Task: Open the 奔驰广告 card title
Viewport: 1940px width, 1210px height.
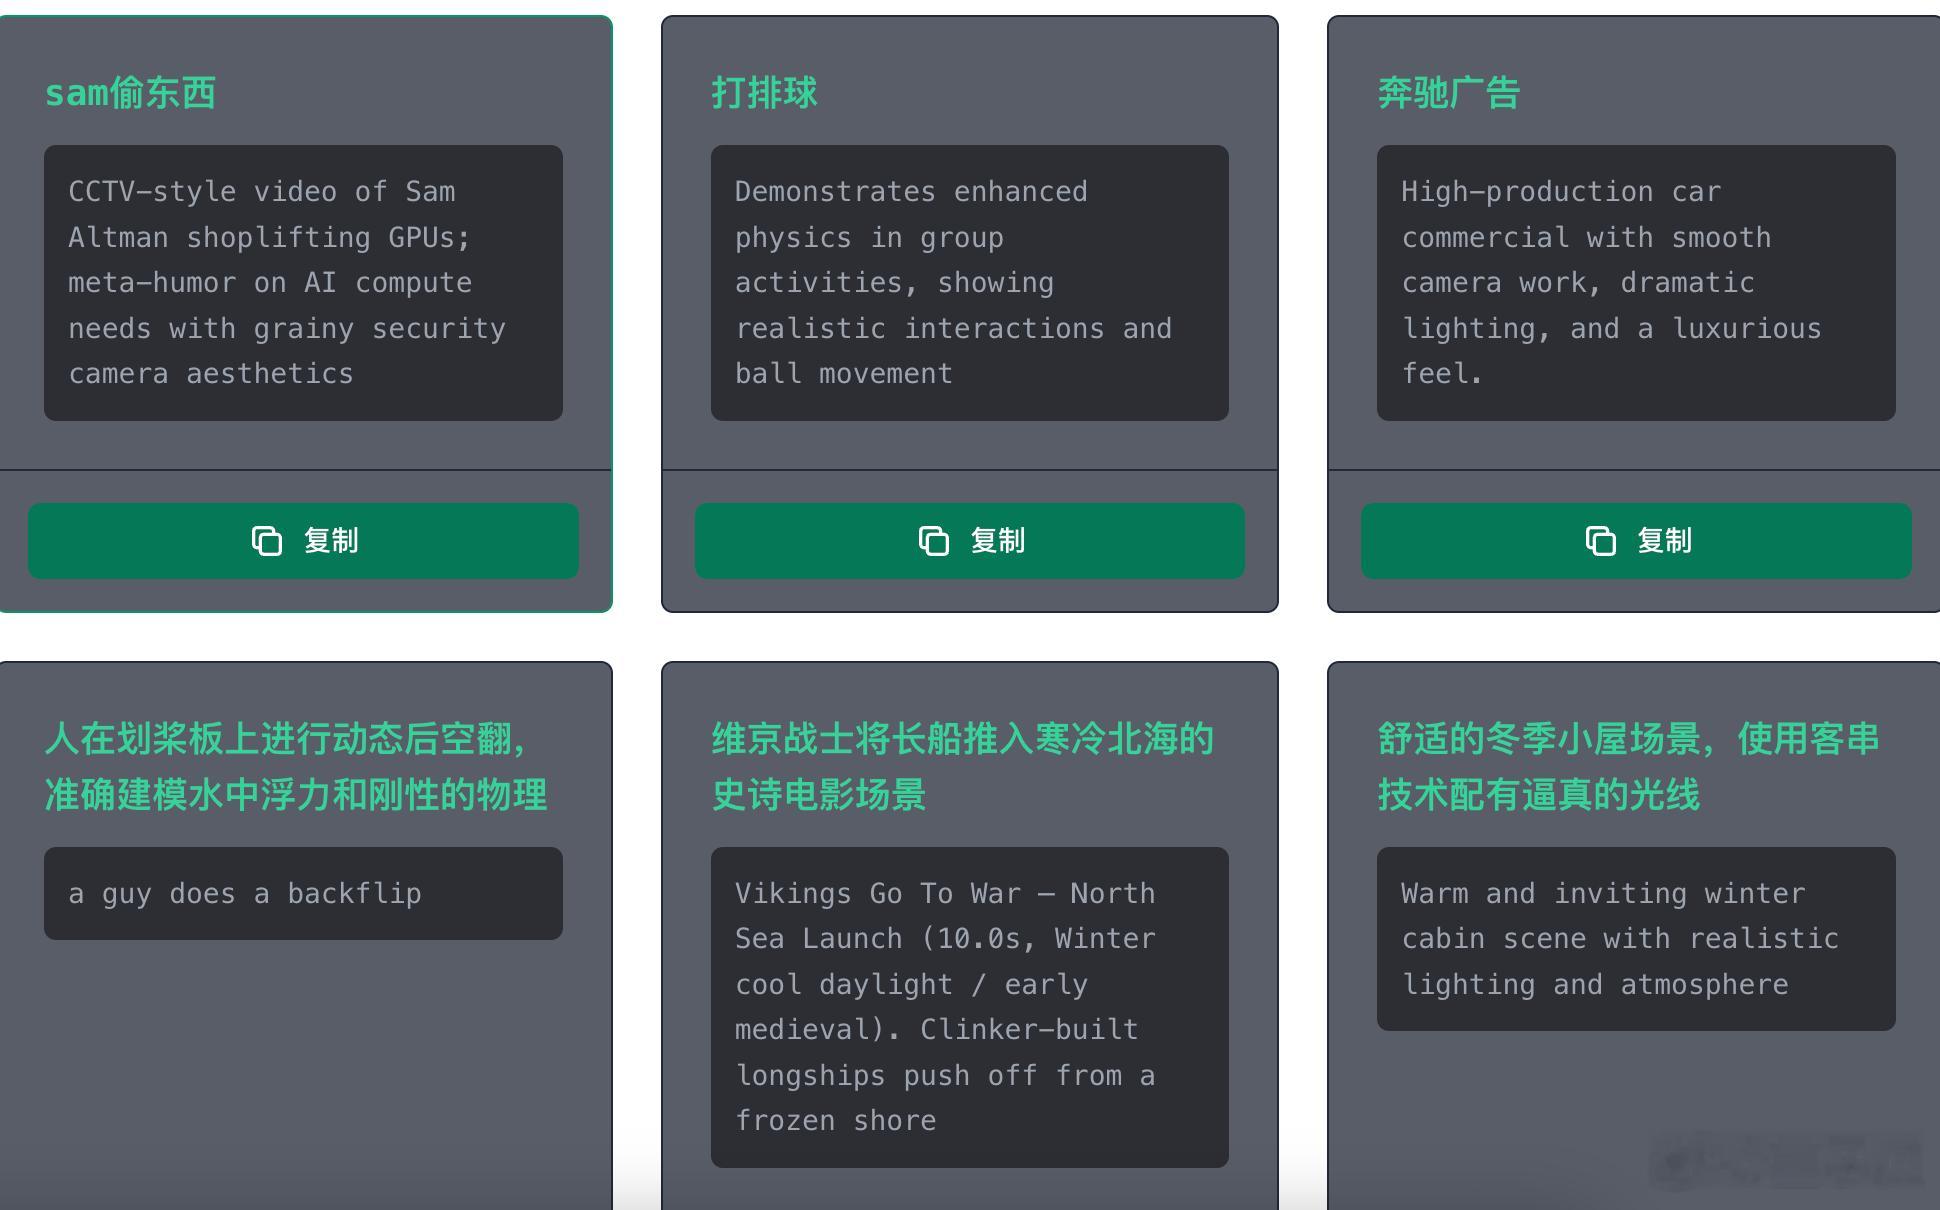Action: pos(1448,93)
